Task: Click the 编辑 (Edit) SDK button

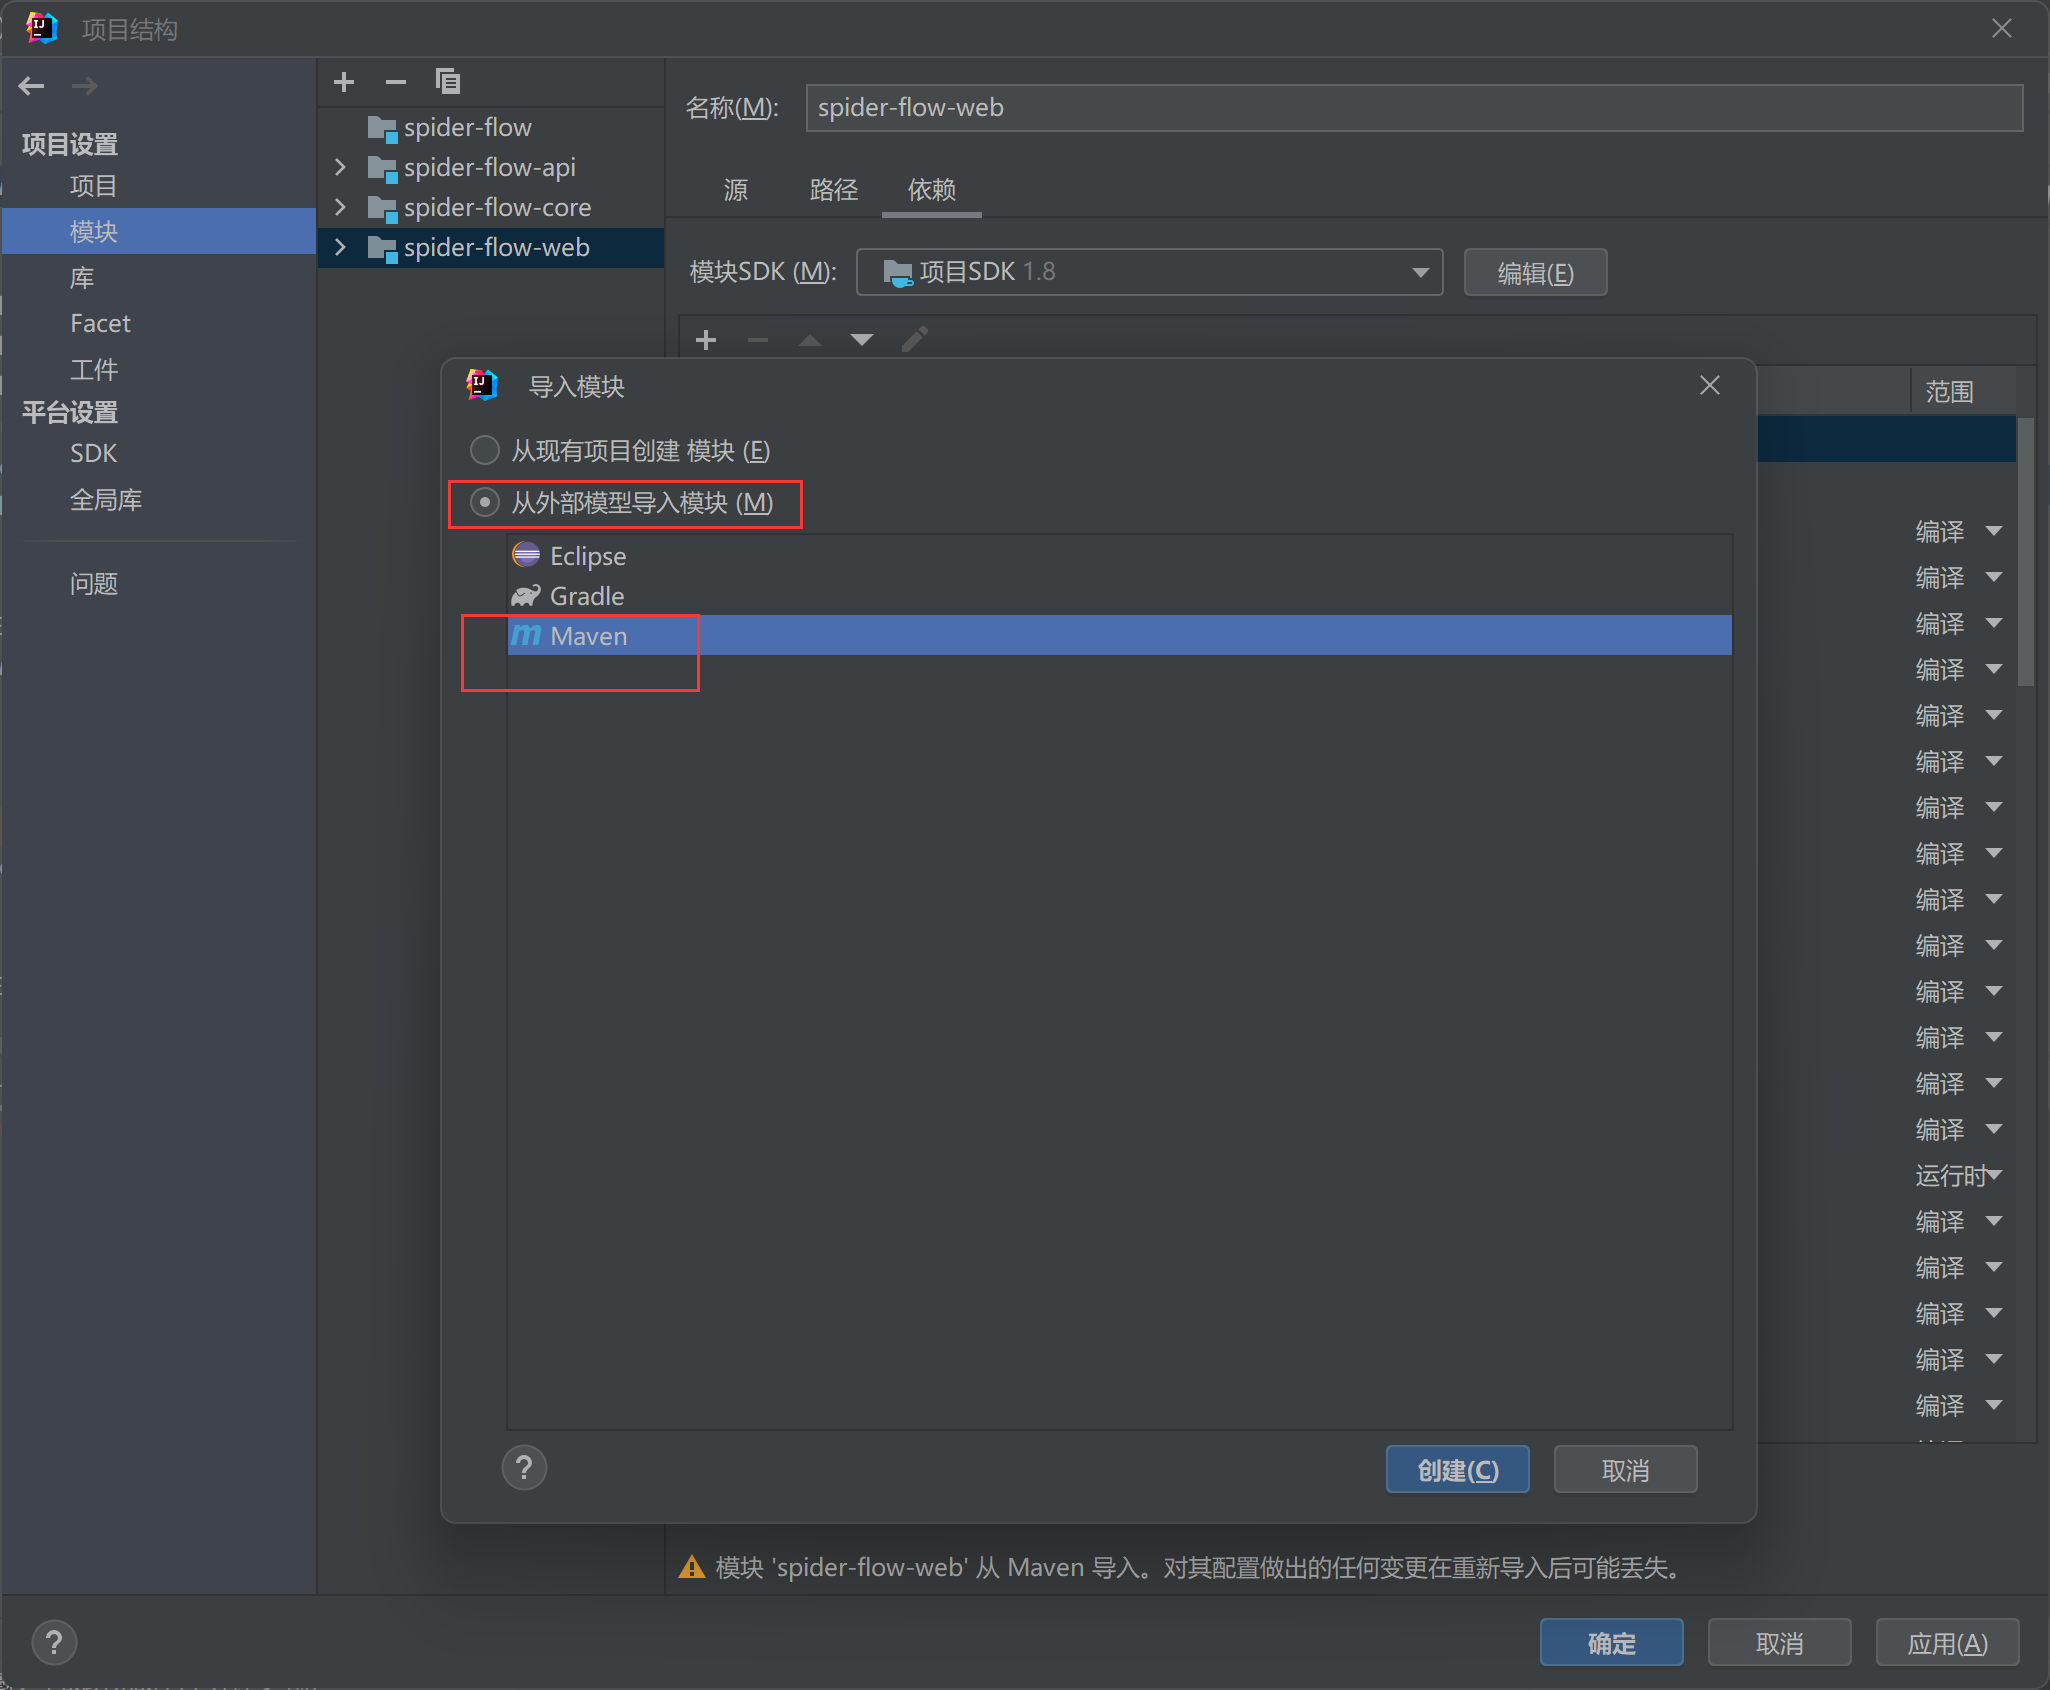Action: coord(1536,272)
